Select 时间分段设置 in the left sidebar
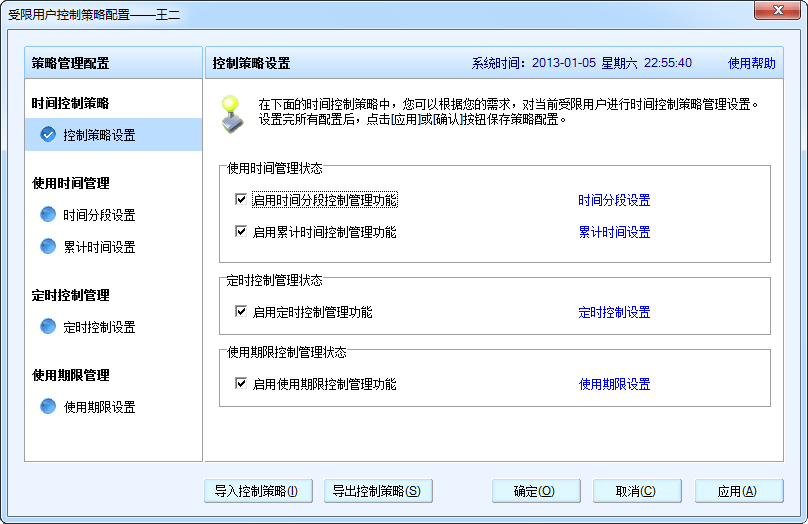This screenshot has width=808, height=524. point(99,215)
